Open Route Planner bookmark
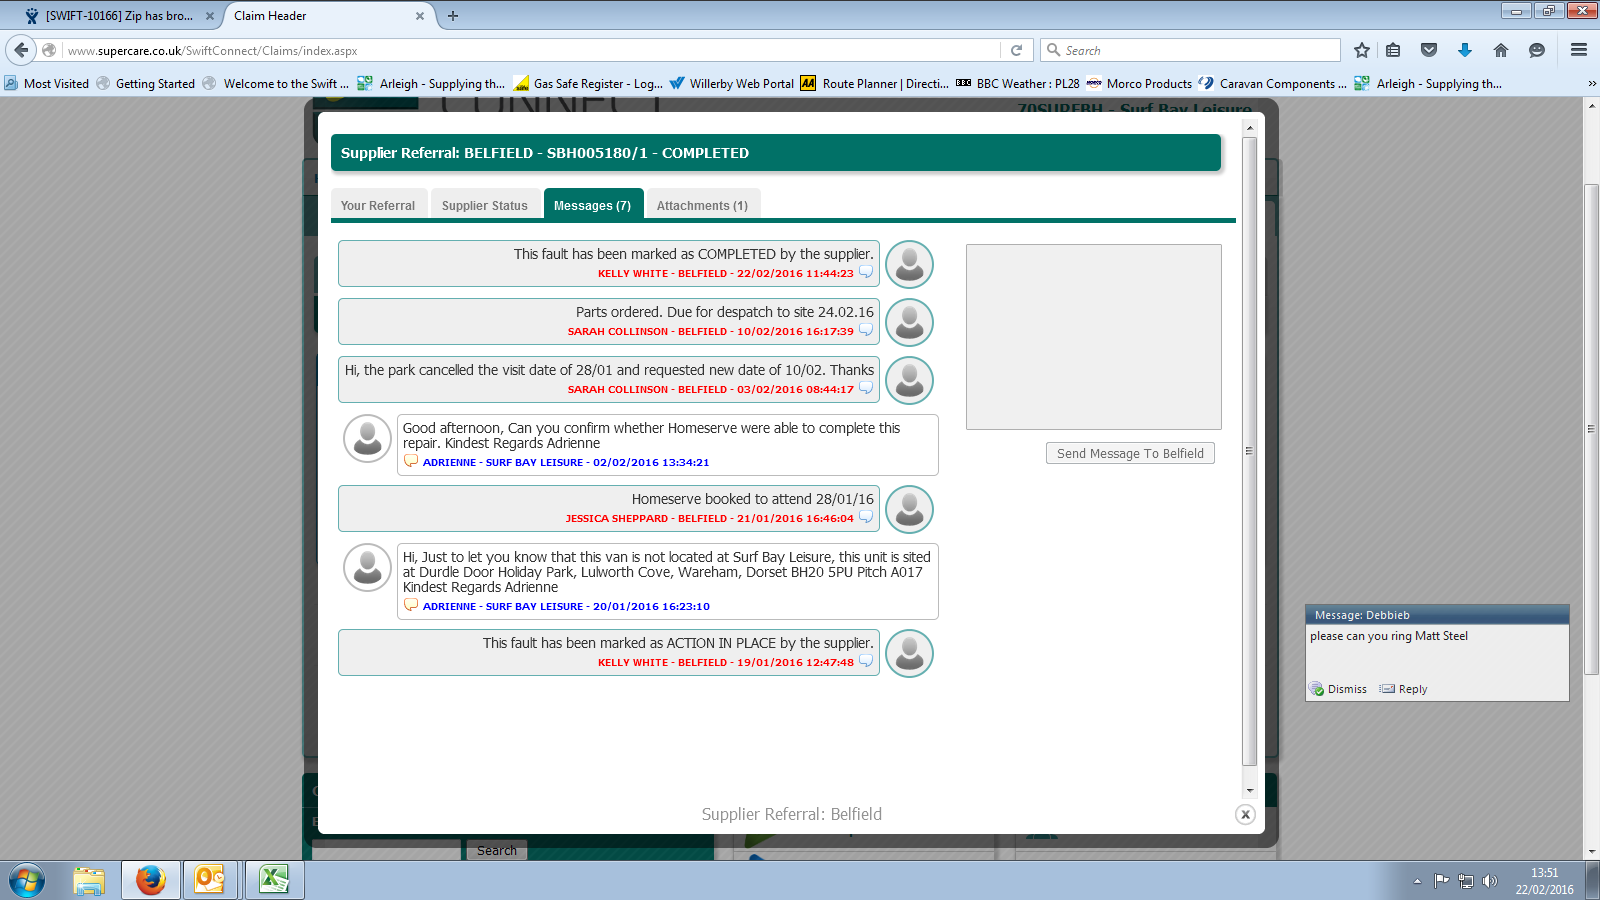The height and width of the screenshot is (900, 1600). (875, 84)
